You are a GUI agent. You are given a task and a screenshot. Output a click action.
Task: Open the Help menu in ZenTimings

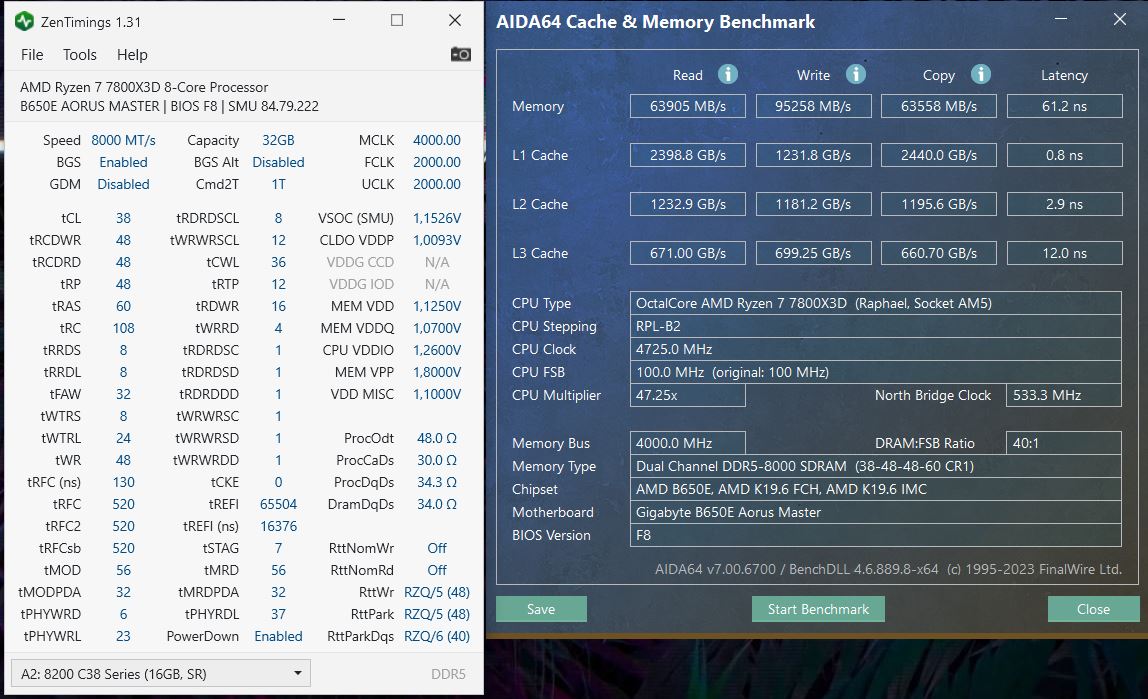(x=132, y=55)
